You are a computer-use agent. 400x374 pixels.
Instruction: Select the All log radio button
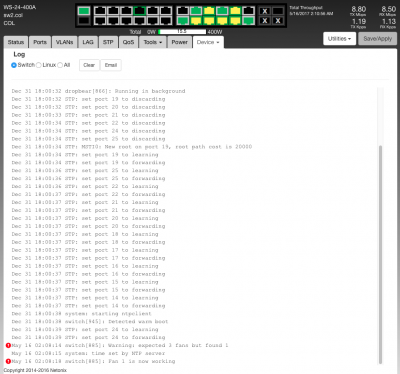[60, 65]
